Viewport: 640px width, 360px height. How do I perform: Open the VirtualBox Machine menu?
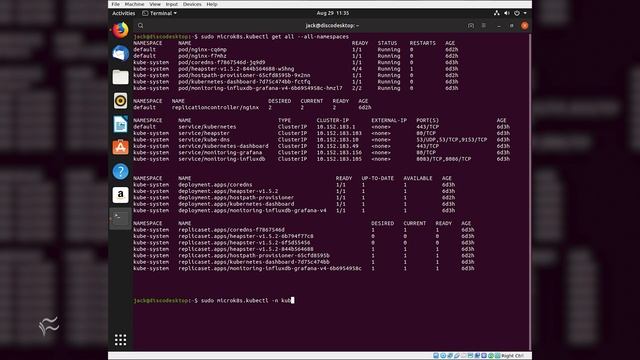tap(134, 4)
